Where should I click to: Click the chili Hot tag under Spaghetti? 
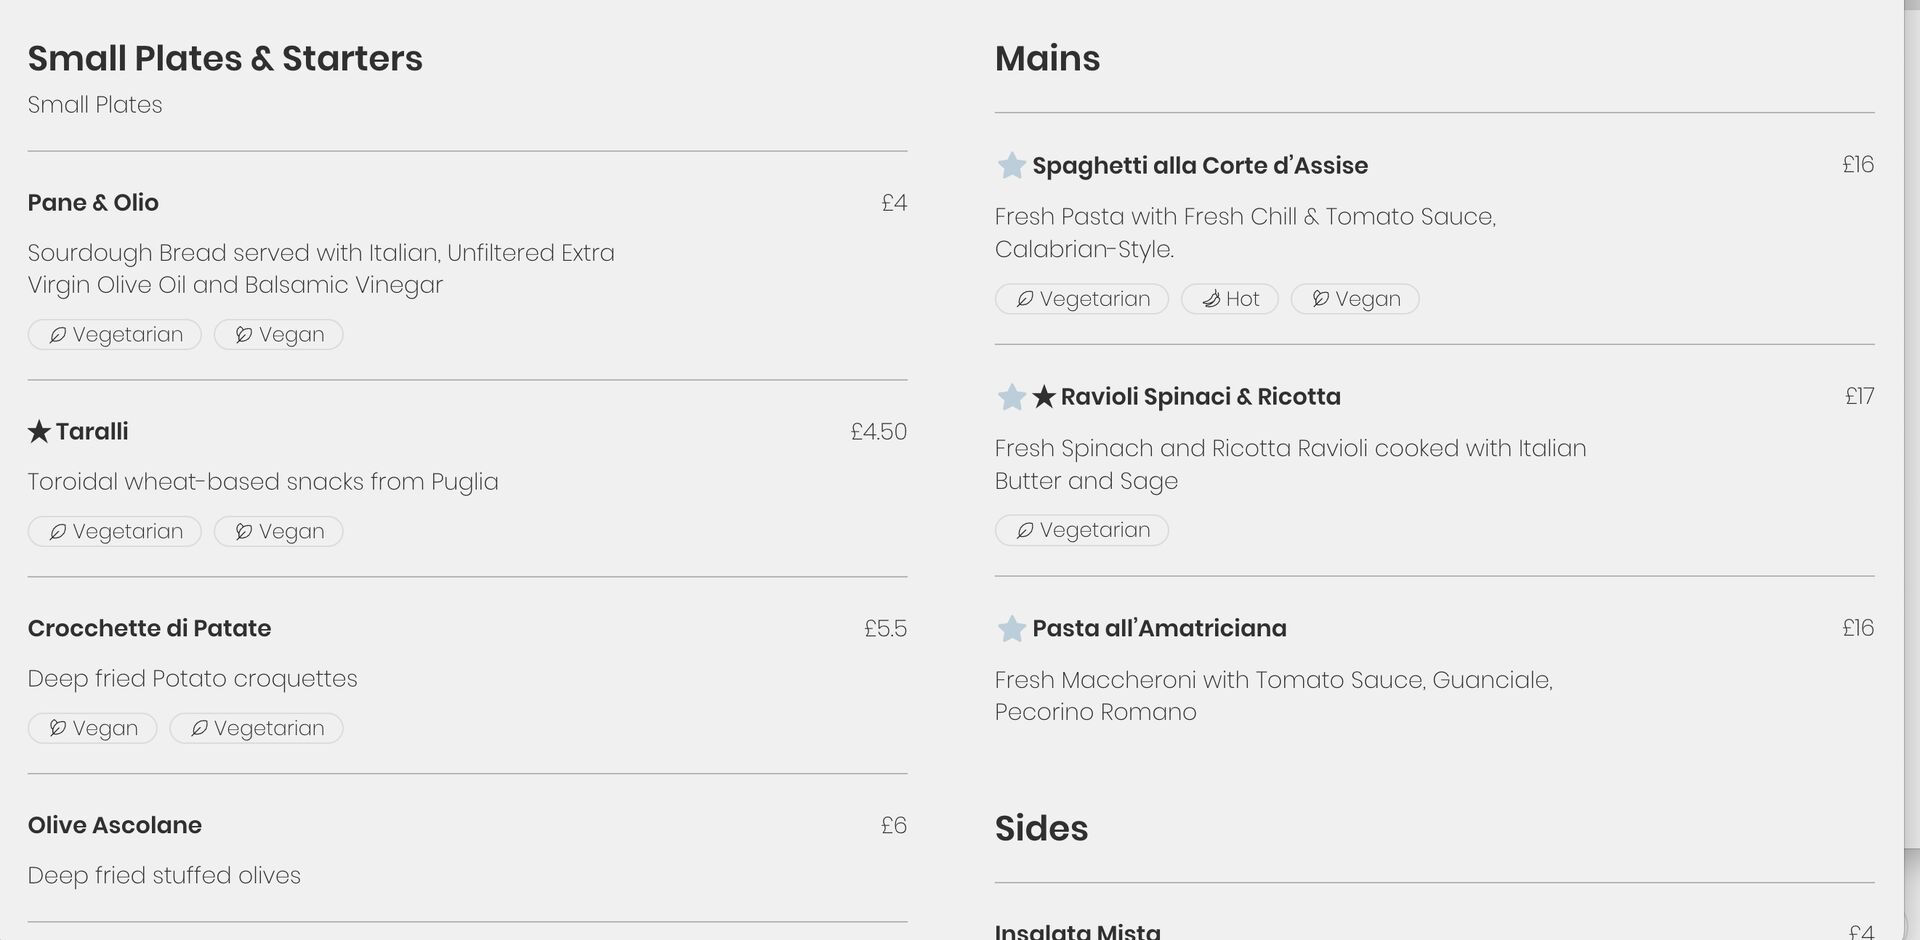(1229, 299)
